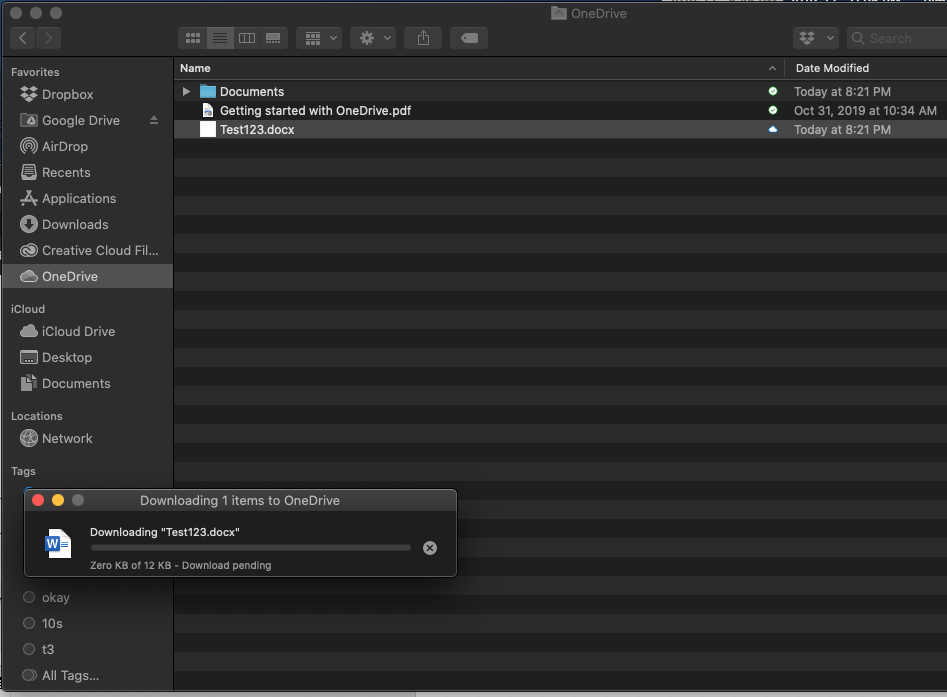
Task: Eject Google Drive volume
Action: [x=154, y=120]
